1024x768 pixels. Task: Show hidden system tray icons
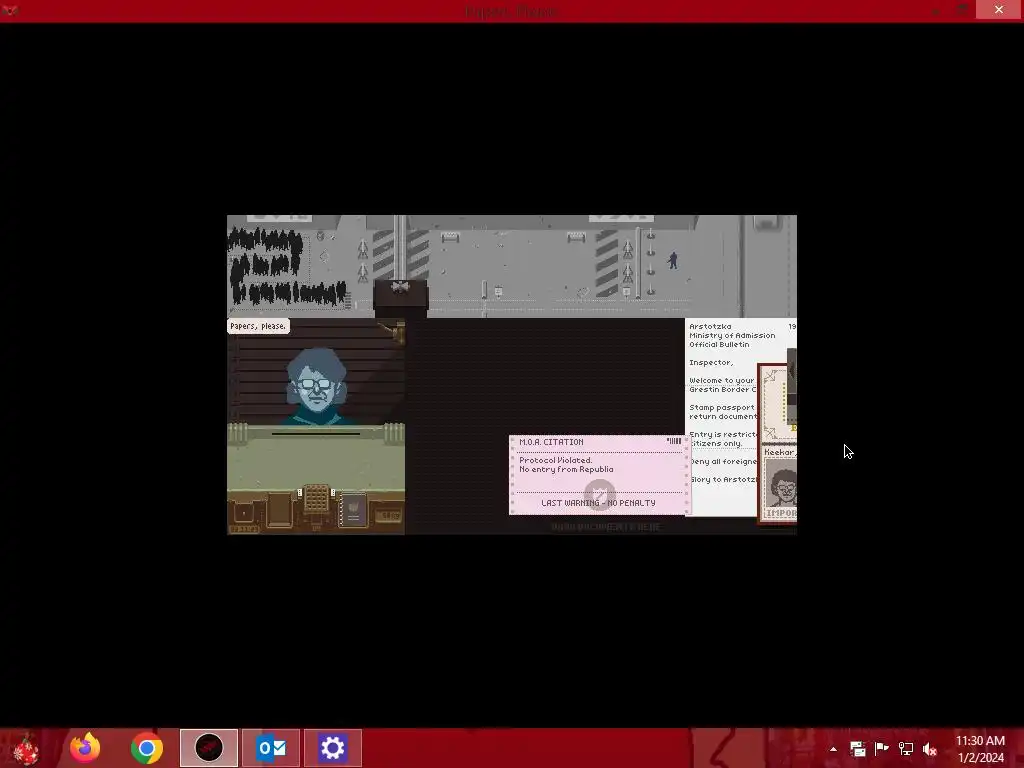[833, 749]
